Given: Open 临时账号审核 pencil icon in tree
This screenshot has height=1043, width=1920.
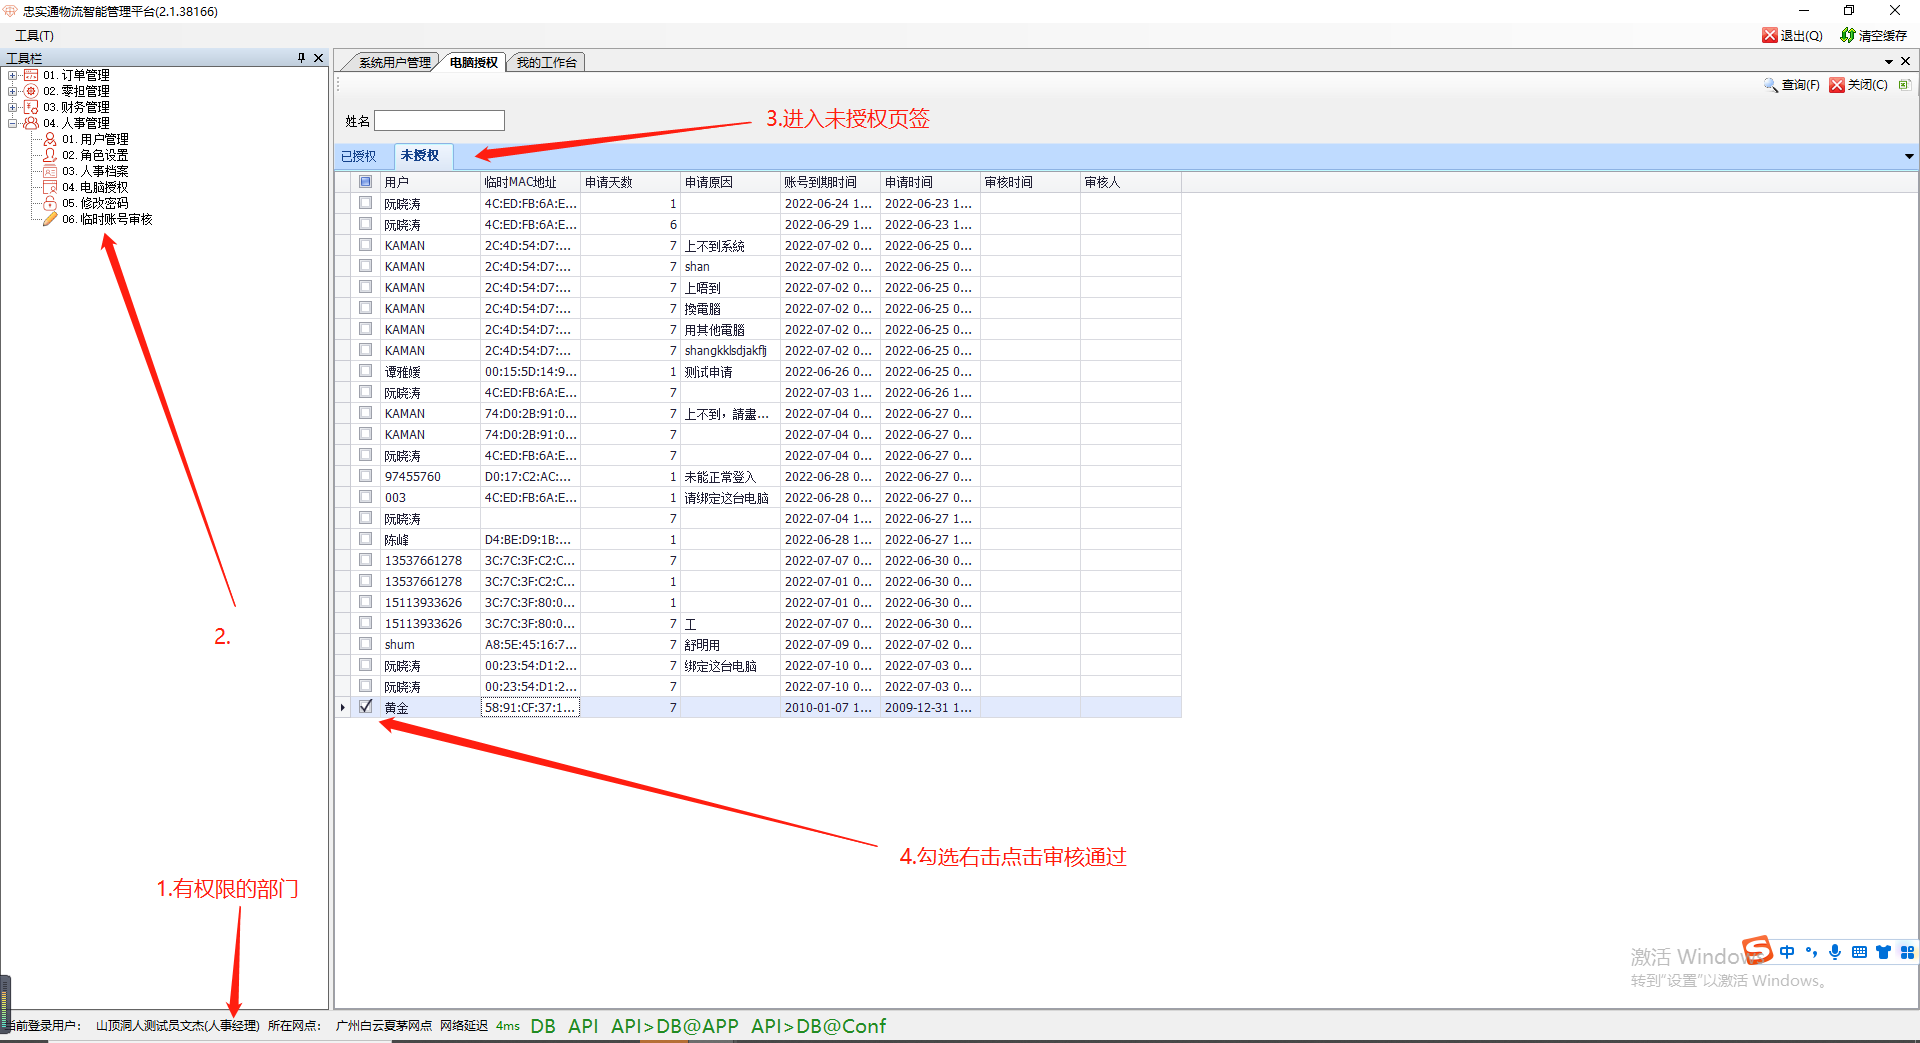Looking at the screenshot, I should click(49, 219).
